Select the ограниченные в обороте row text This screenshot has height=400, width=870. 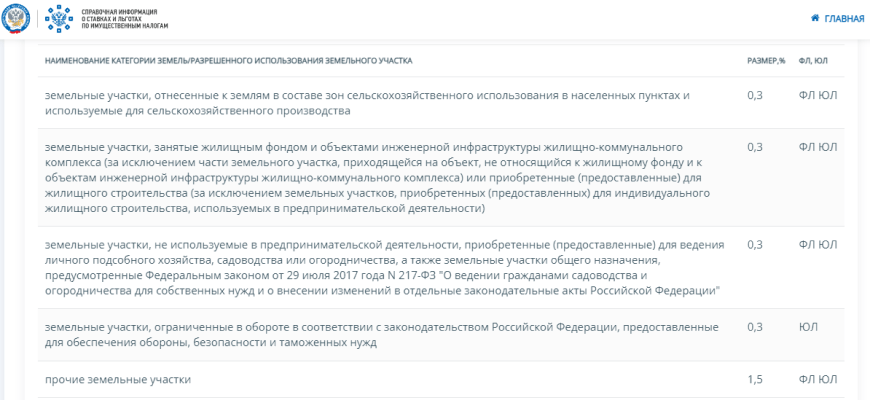click(382, 335)
